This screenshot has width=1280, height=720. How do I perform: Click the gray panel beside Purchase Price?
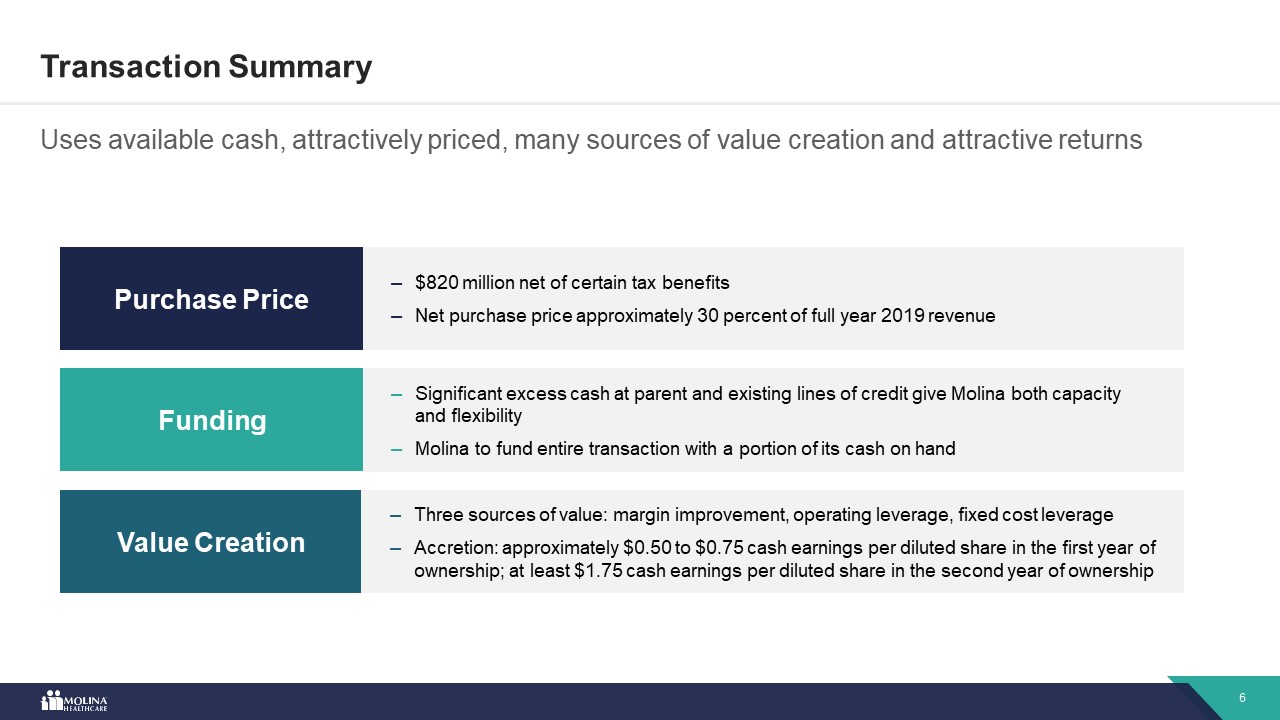click(x=773, y=298)
